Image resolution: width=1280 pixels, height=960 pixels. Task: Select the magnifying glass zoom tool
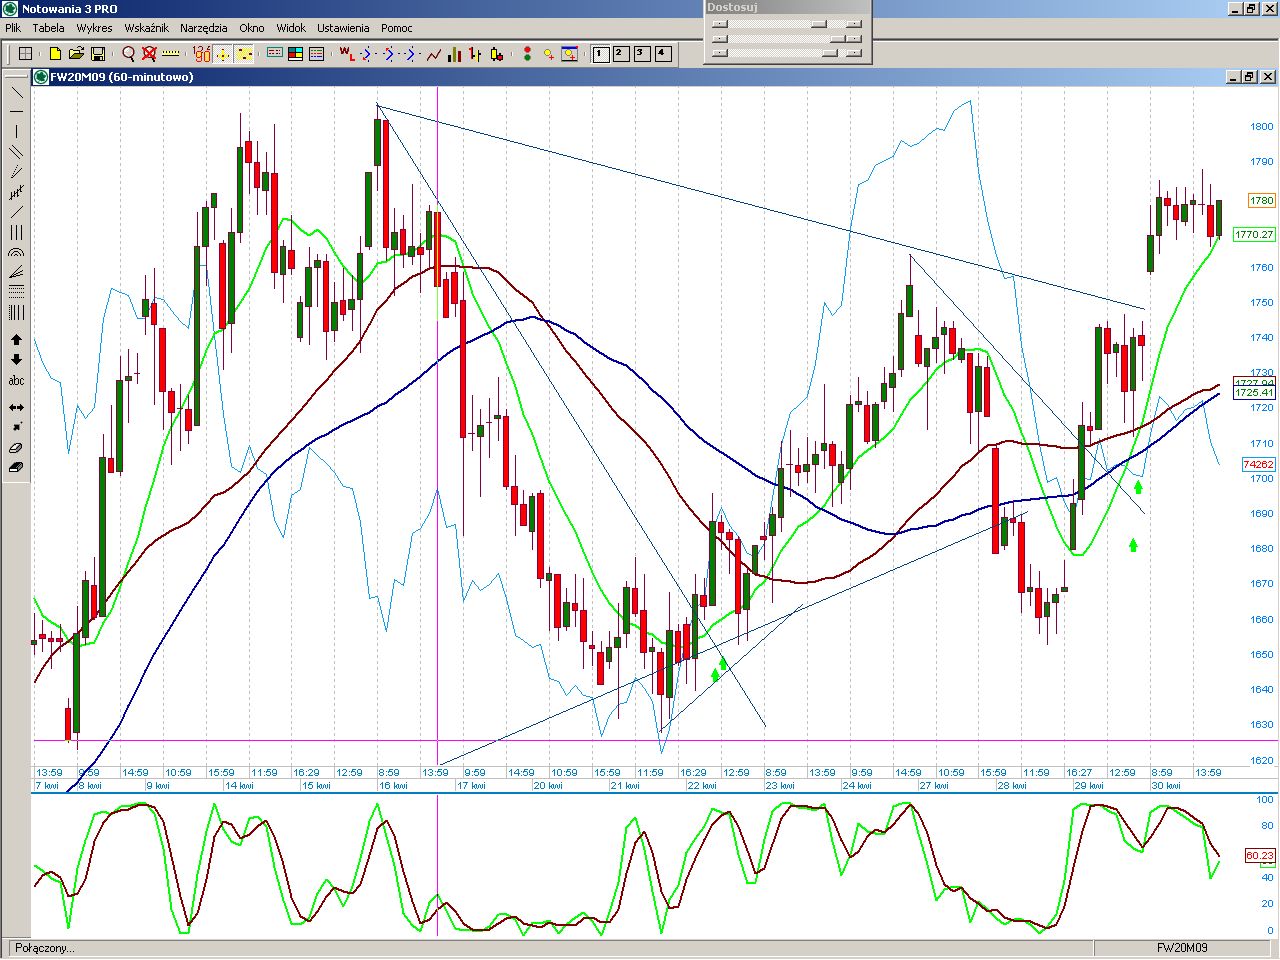[129, 54]
